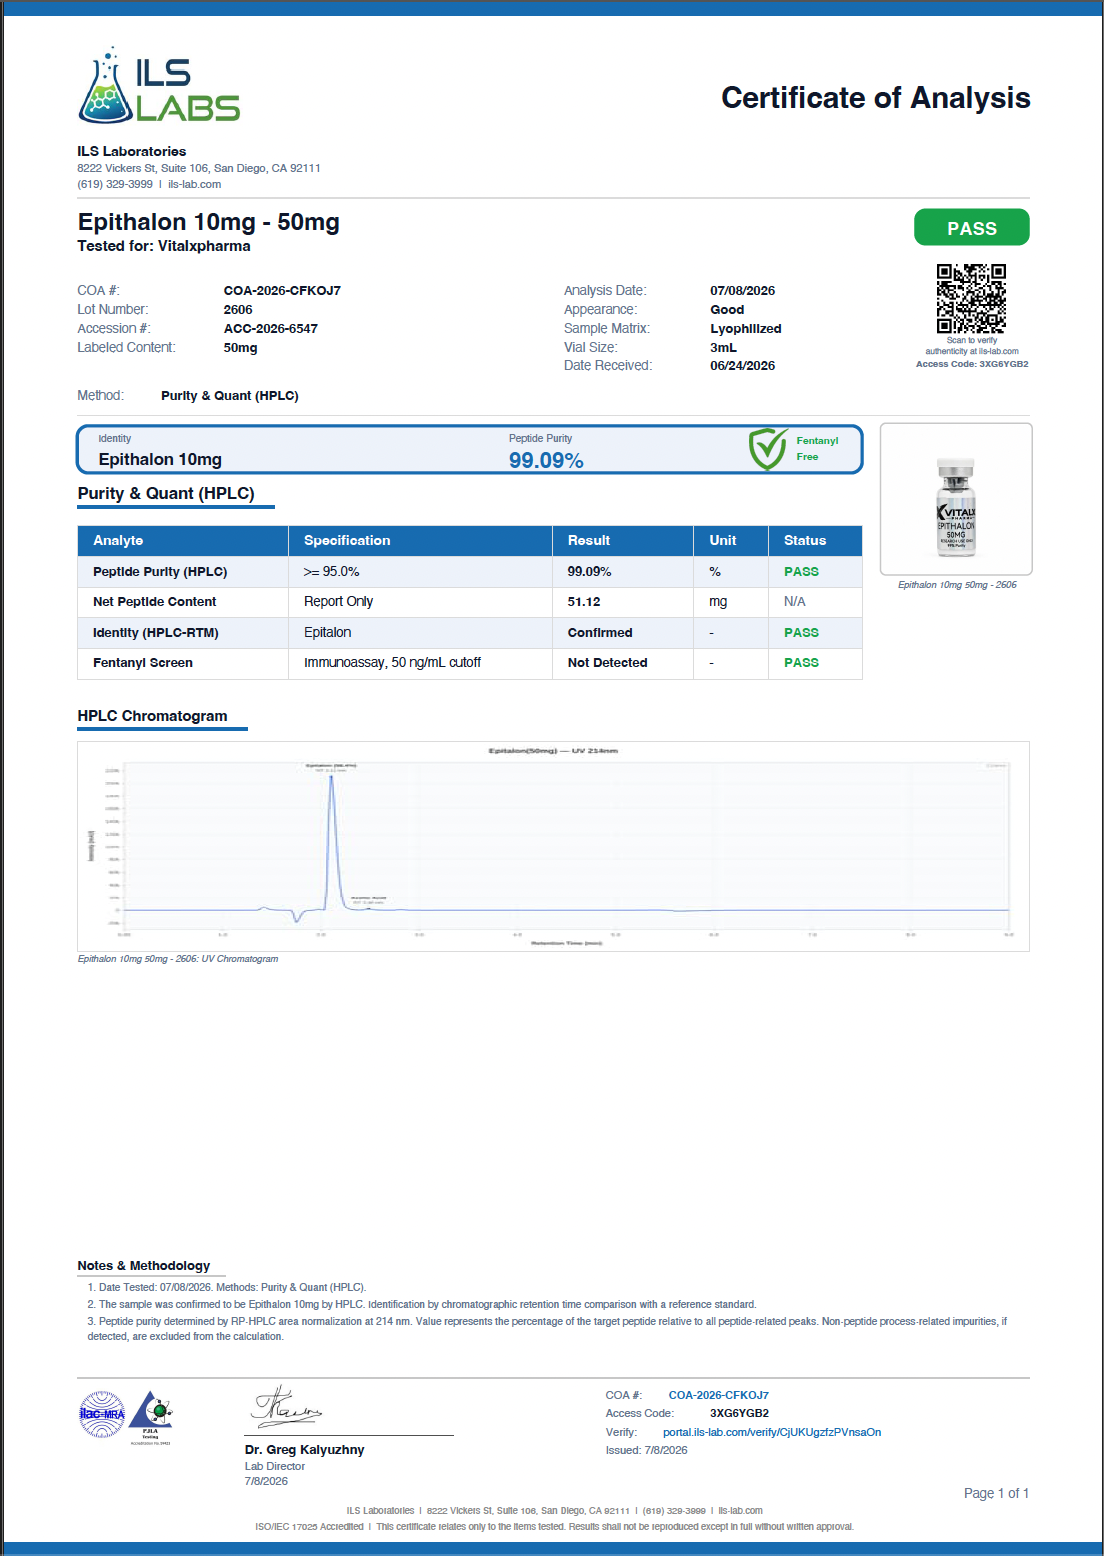Select the Fentanyl Screen table row
The height and width of the screenshot is (1556, 1104).
pyautogui.click(x=470, y=663)
